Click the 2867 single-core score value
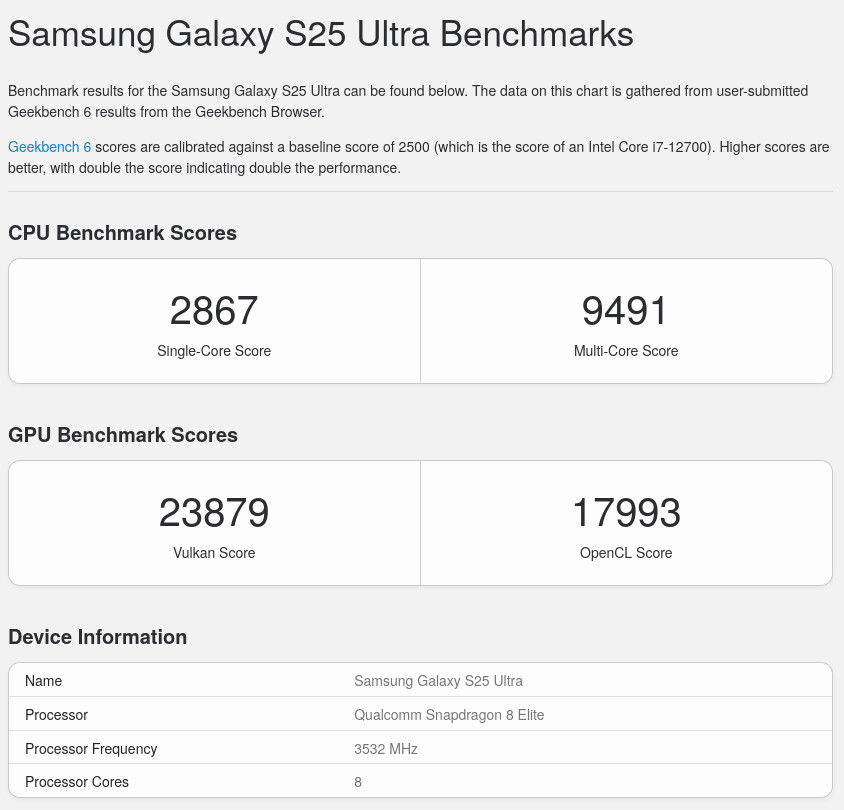 point(214,311)
